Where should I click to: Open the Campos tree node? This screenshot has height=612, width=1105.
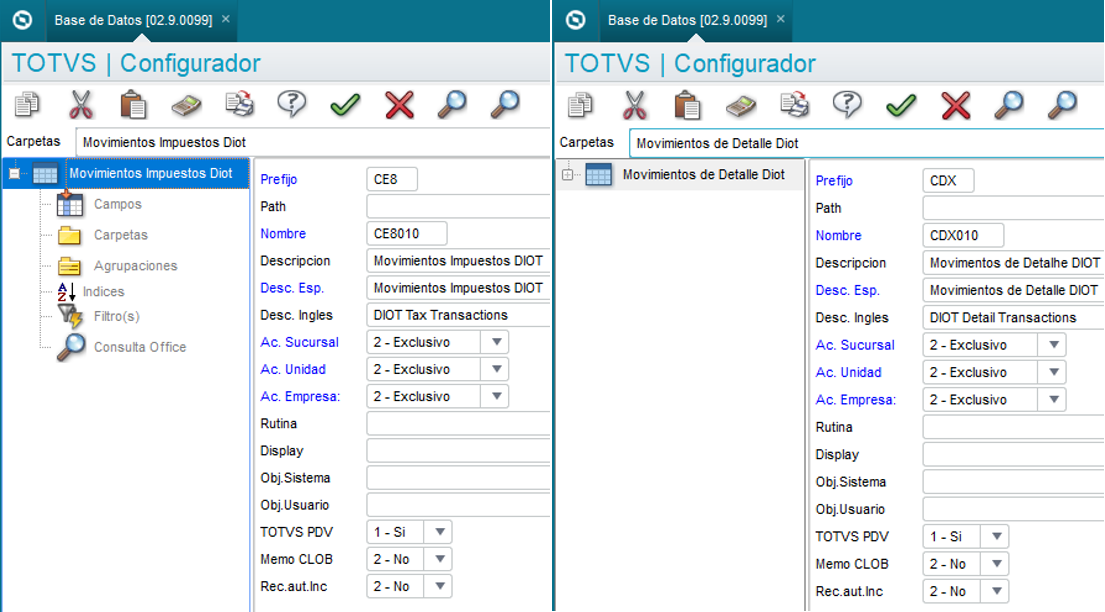[x=118, y=204]
